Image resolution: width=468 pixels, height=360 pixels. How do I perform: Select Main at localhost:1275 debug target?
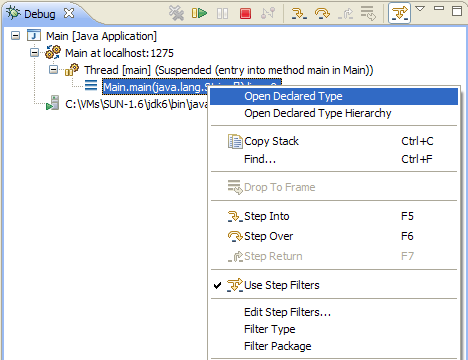click(x=119, y=53)
